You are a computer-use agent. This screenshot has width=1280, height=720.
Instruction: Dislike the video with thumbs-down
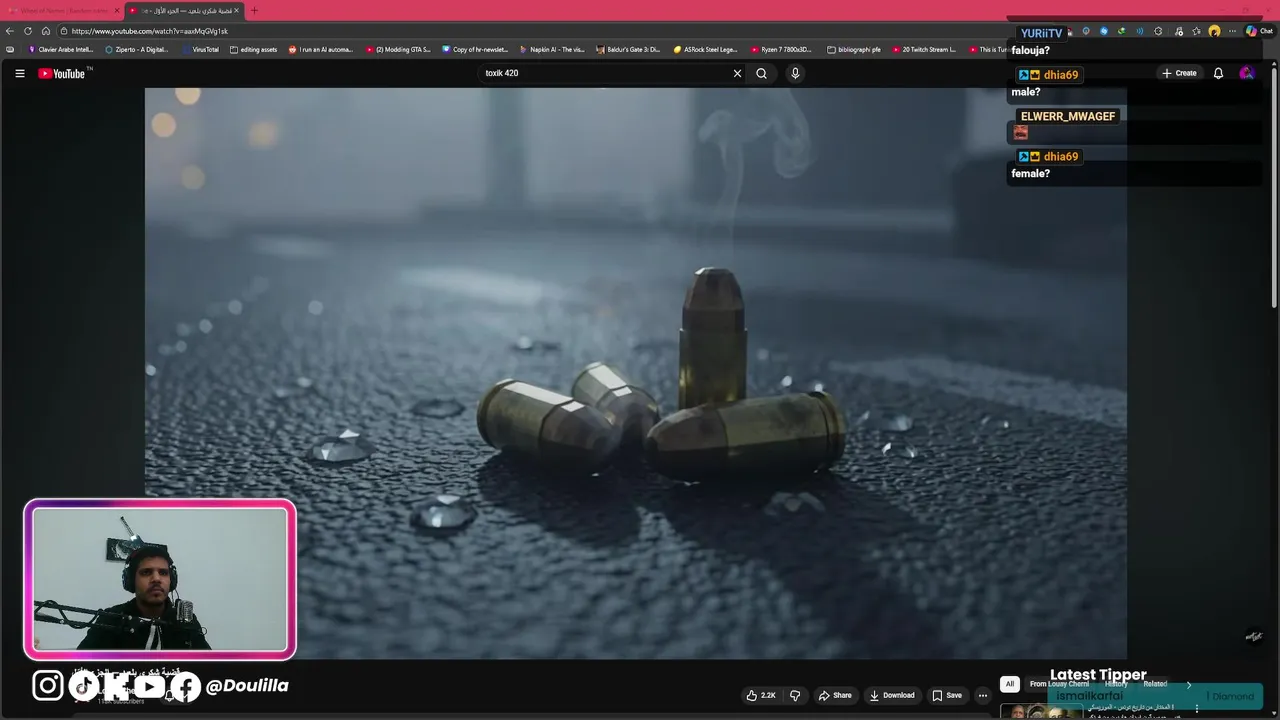pos(795,695)
